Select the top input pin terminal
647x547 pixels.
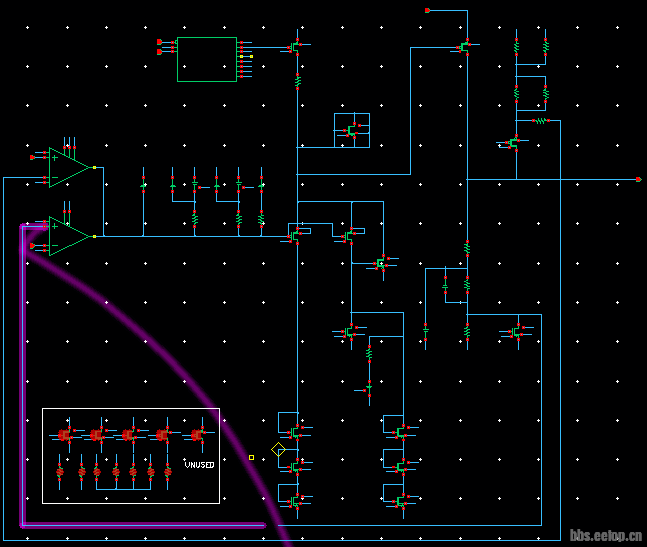[x=427, y=10]
